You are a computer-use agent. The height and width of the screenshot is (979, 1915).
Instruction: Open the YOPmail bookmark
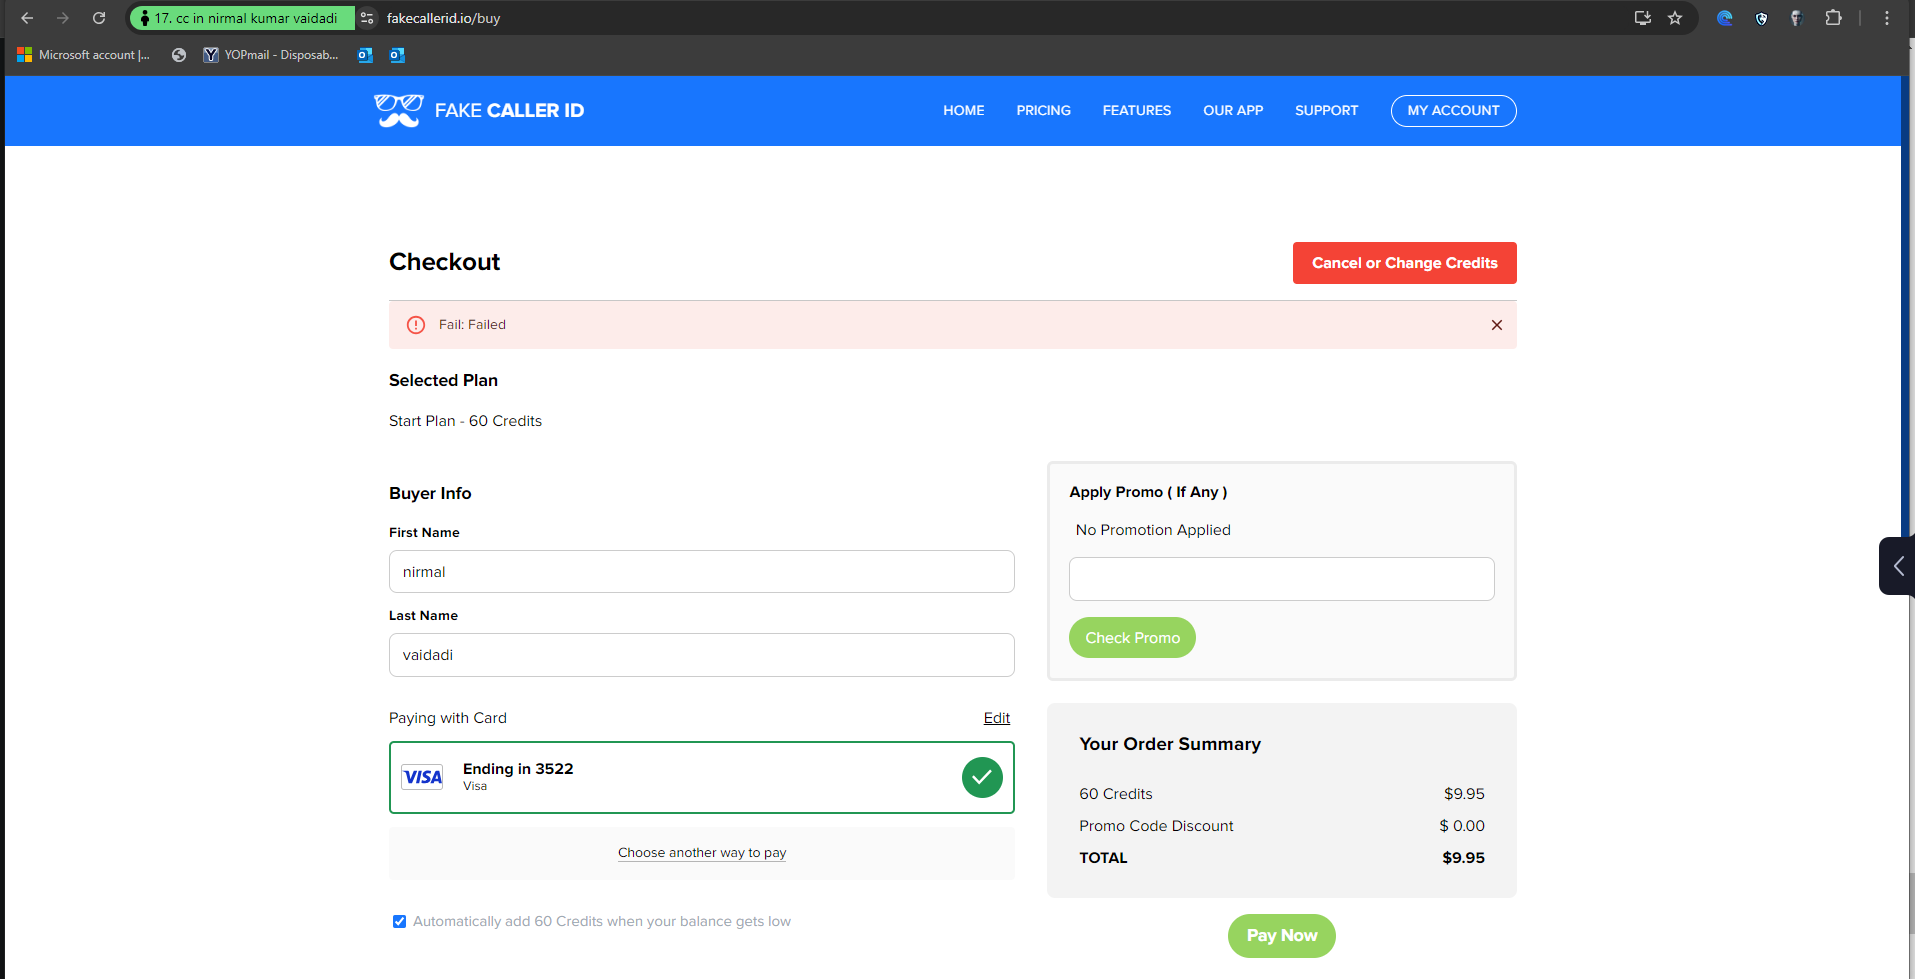(x=271, y=55)
